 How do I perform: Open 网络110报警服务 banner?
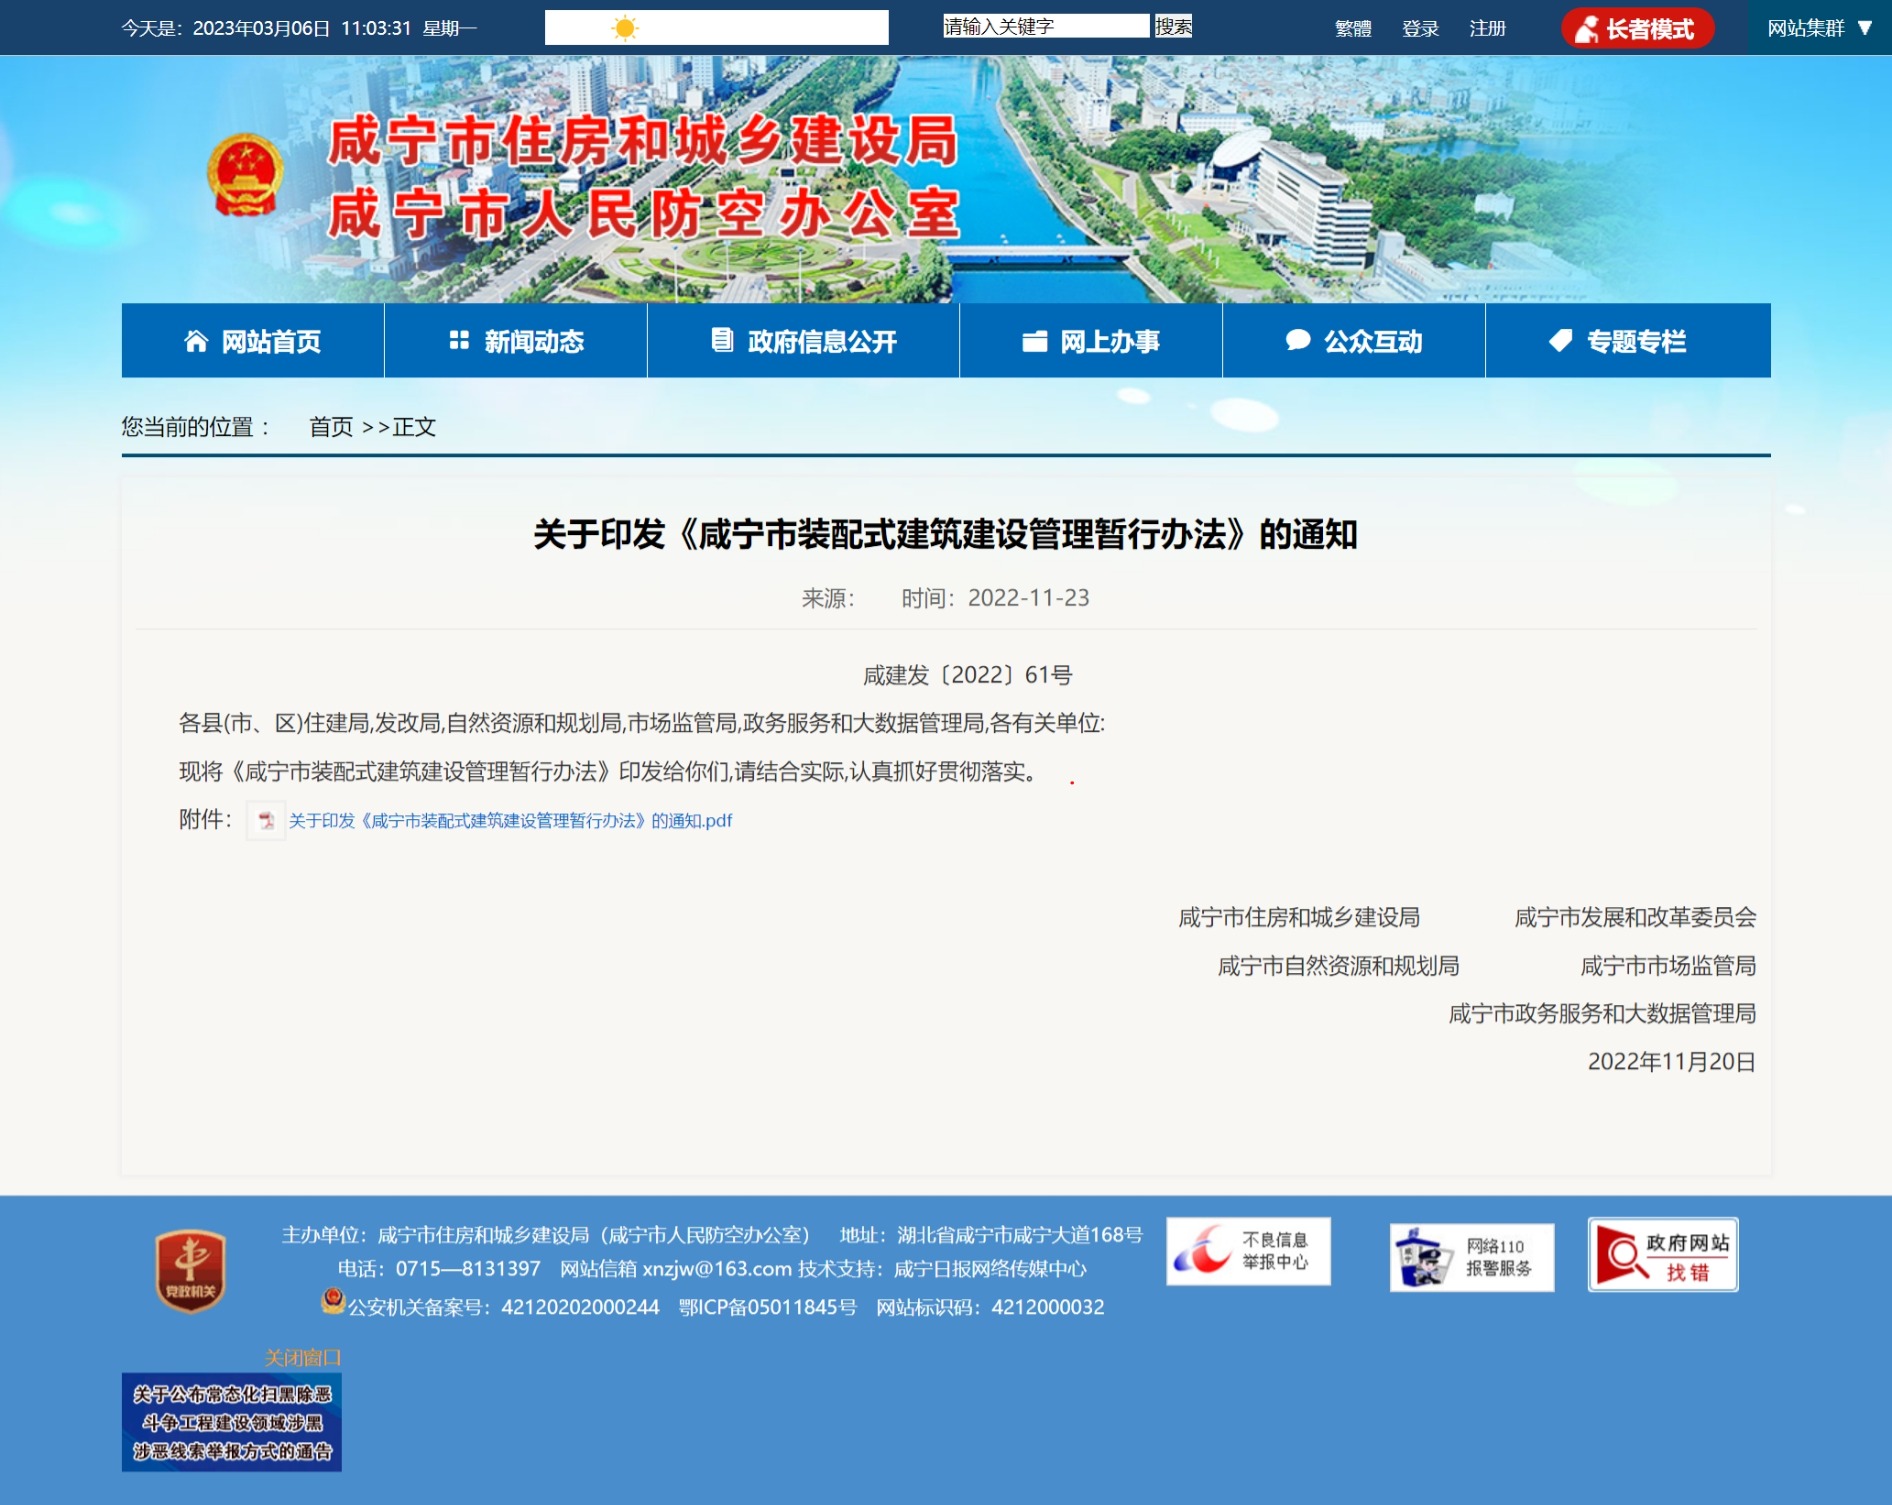point(1472,1257)
